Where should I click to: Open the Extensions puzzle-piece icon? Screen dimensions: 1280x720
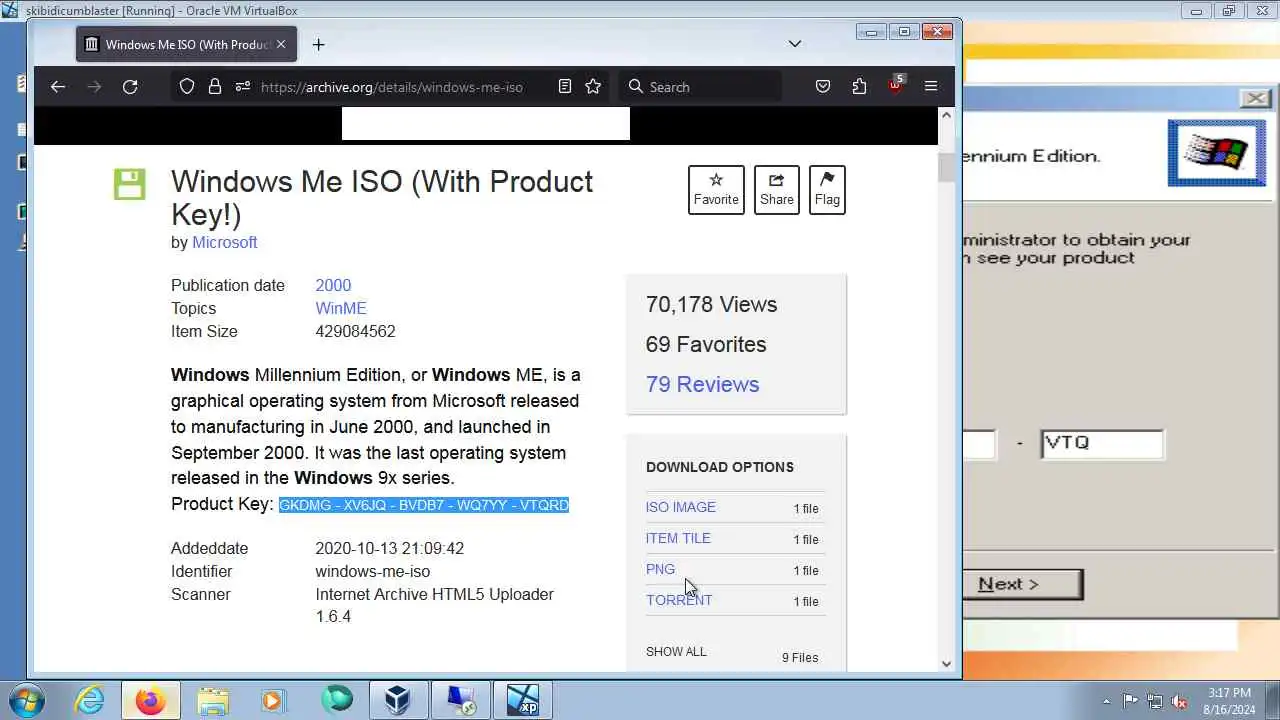tap(859, 87)
